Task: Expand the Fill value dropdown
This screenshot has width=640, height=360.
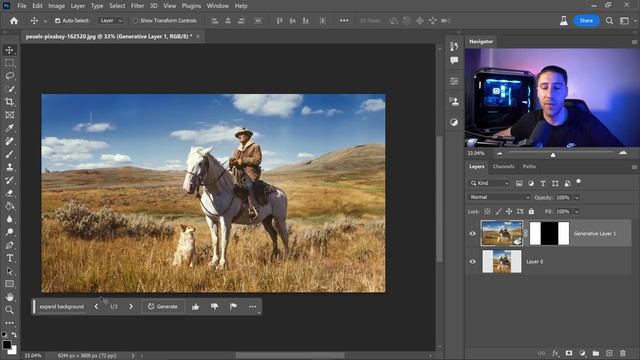Action: [577, 211]
